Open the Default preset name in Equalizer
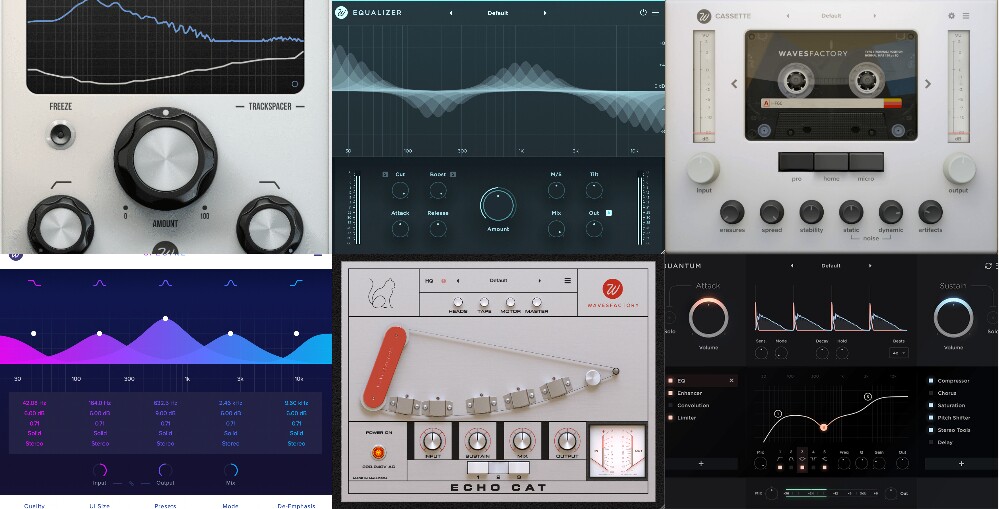 (498, 13)
